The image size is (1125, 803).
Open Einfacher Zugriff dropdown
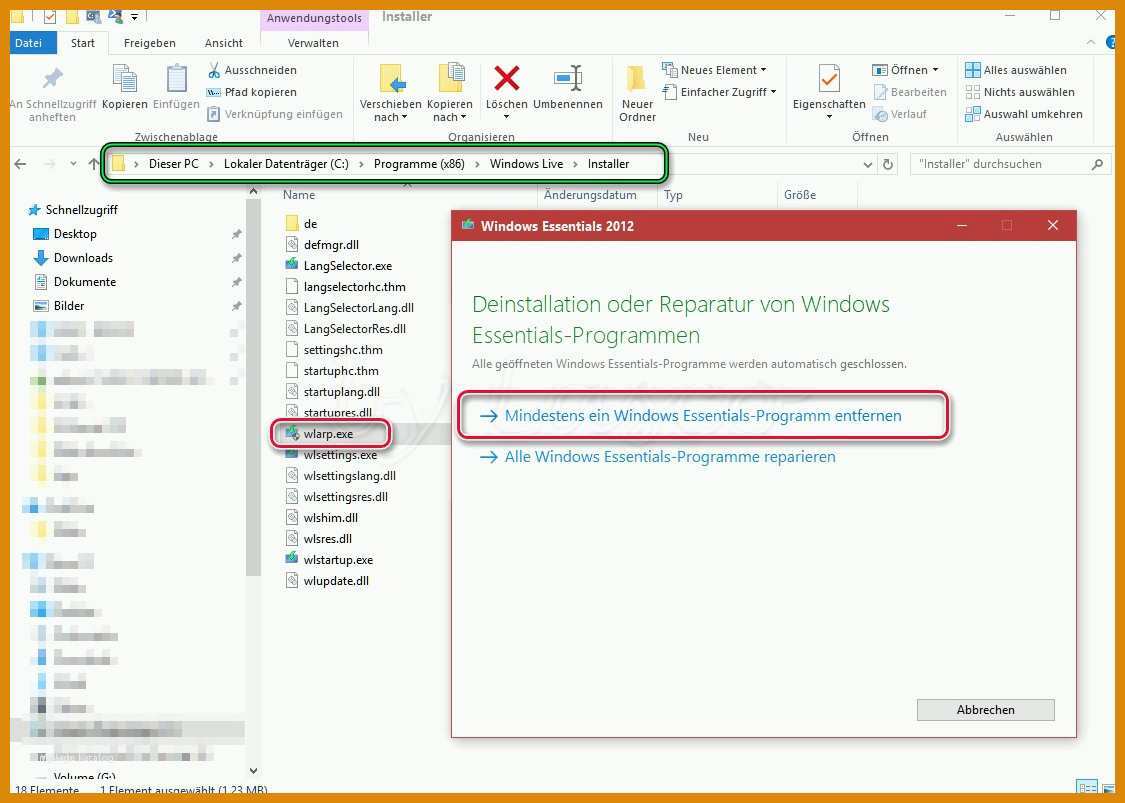pos(720,92)
